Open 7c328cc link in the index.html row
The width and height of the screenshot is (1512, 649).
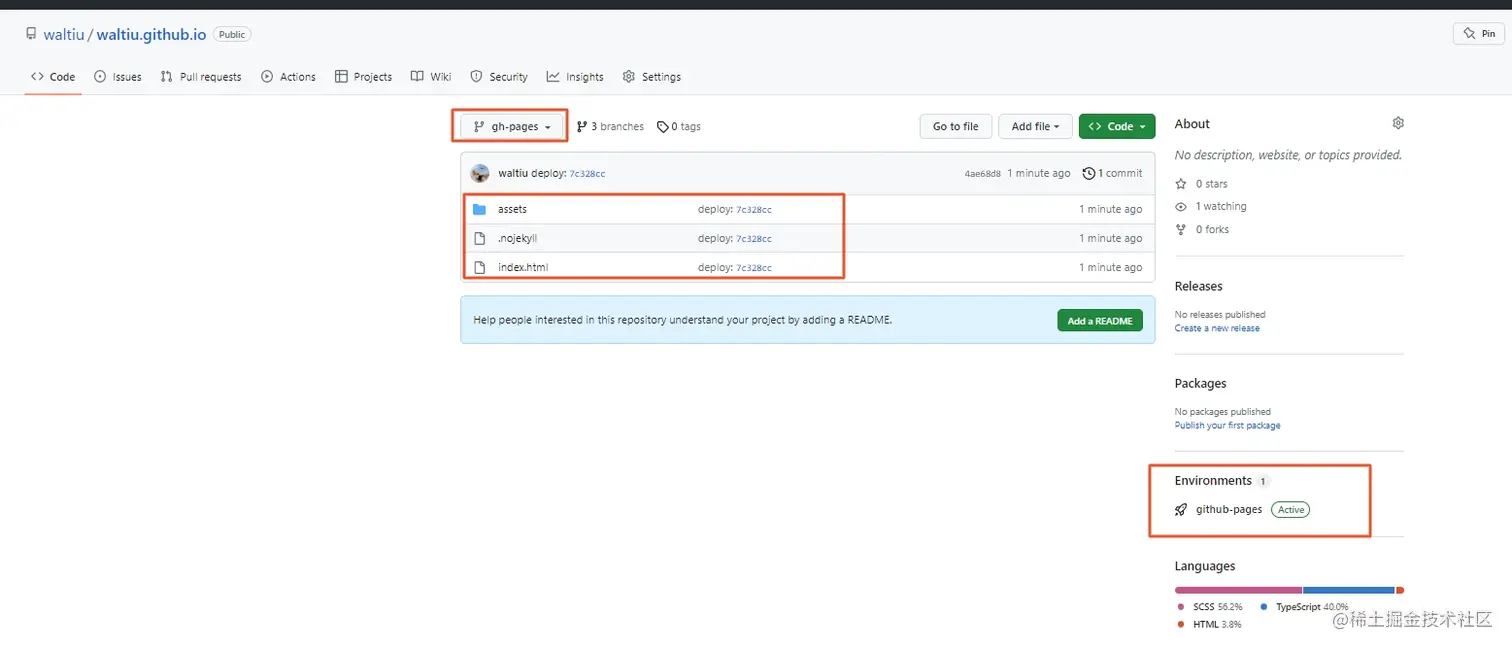[x=754, y=268]
